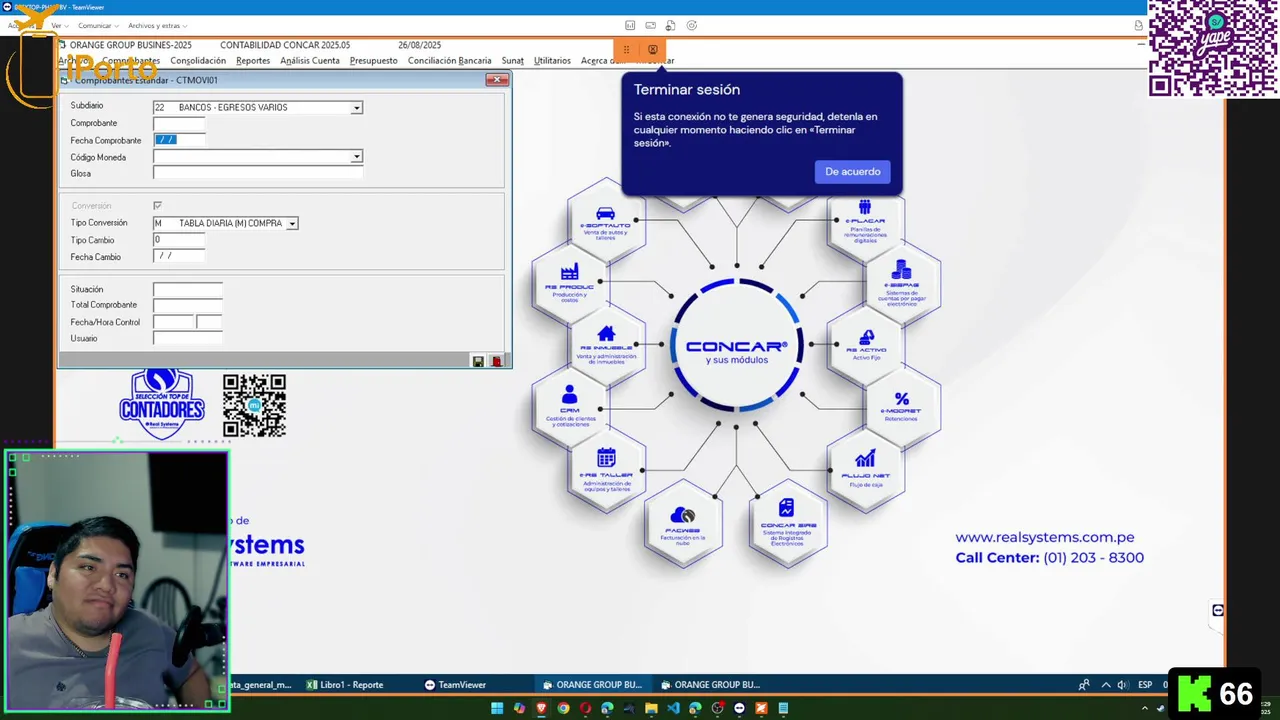This screenshot has height=720, width=1280.
Task: Open Opera browser from the taskbar
Action: [x=585, y=708]
